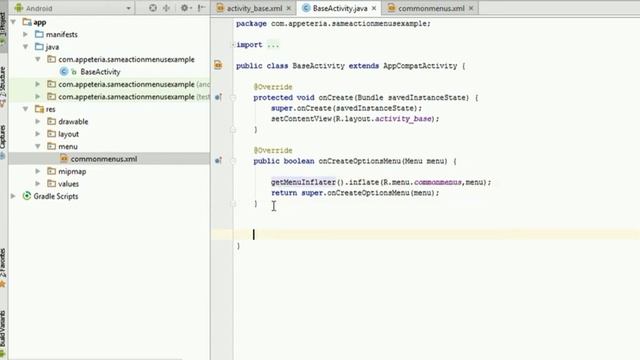Expand the test sameactionmenusexample package
This screenshot has width=640, height=360.
[38, 97]
